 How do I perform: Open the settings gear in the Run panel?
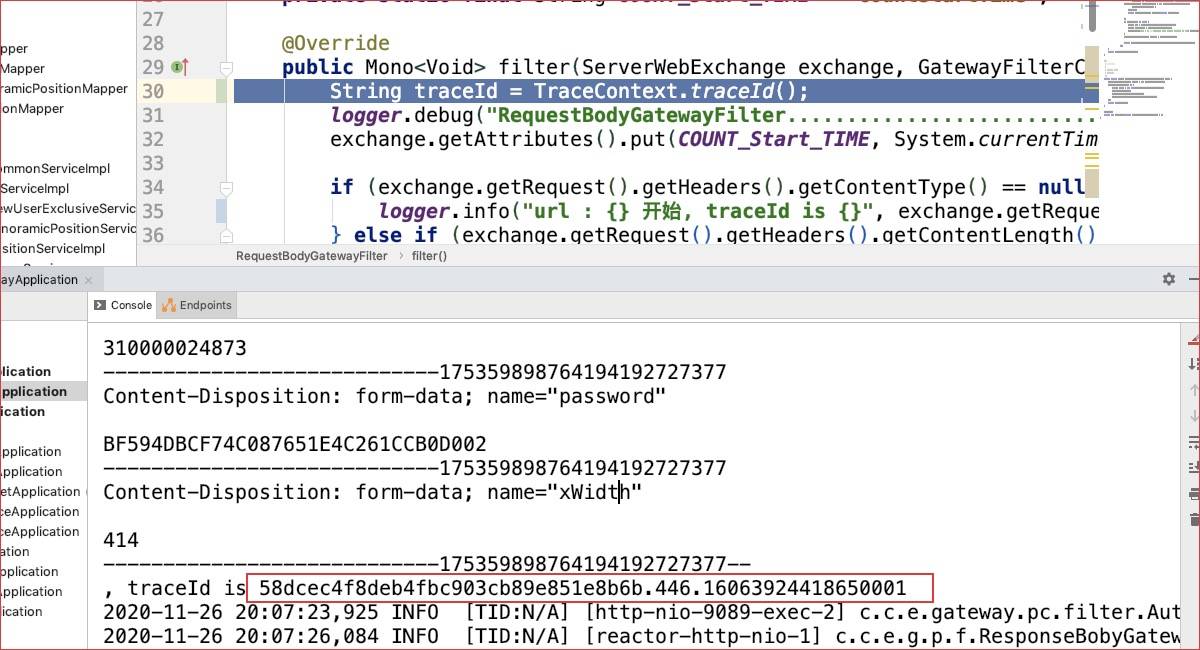coord(1168,279)
